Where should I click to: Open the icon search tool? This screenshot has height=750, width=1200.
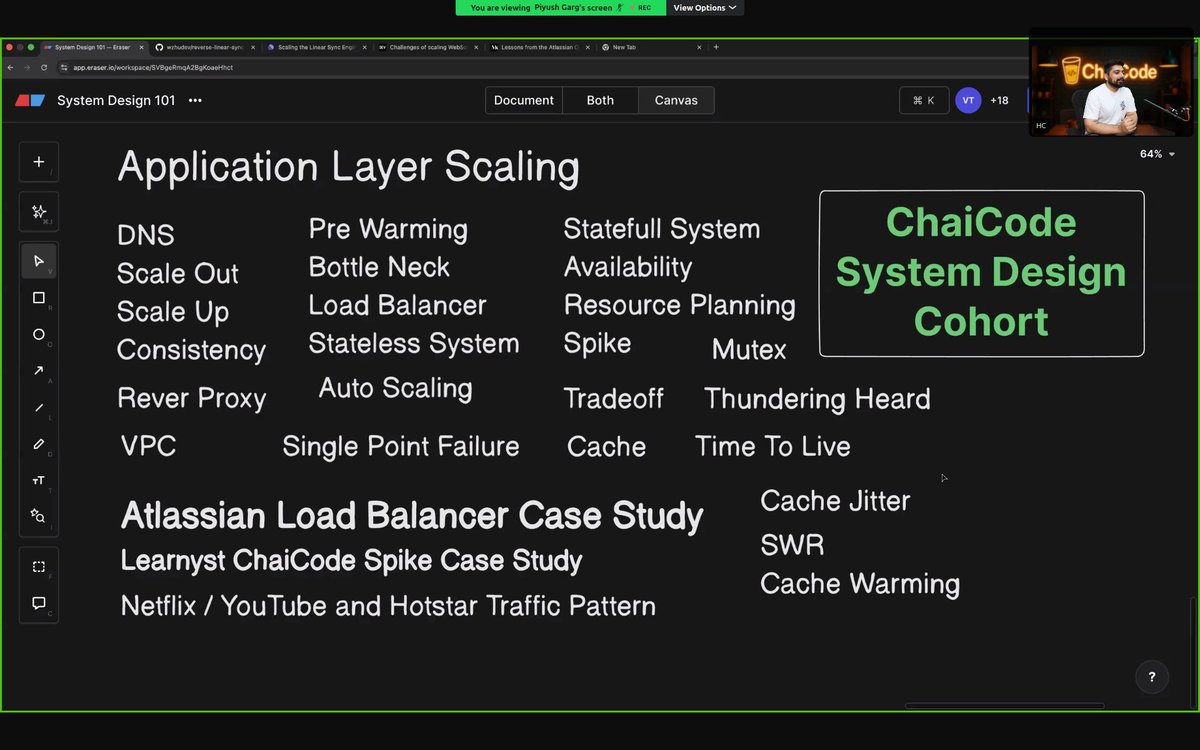pos(39,516)
